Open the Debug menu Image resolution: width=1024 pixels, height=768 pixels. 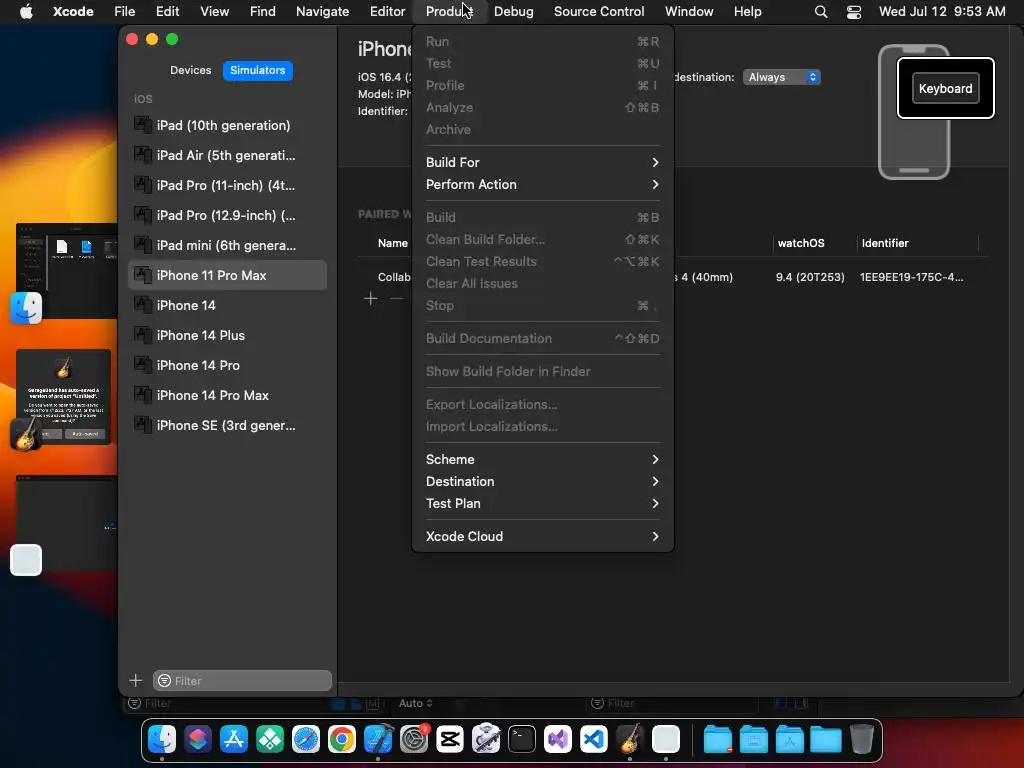coord(513,12)
